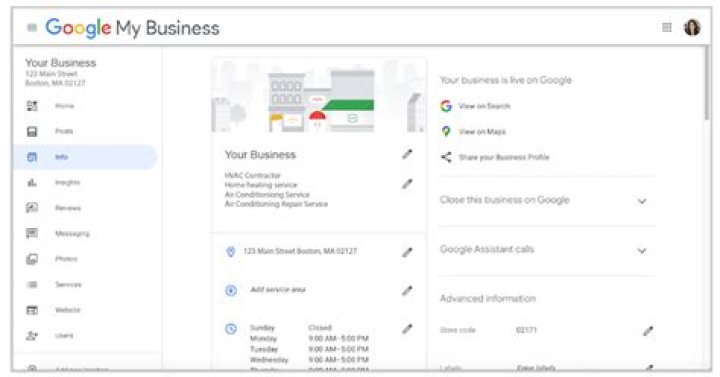
Task: Click the Advanced information heading
Action: click(488, 299)
